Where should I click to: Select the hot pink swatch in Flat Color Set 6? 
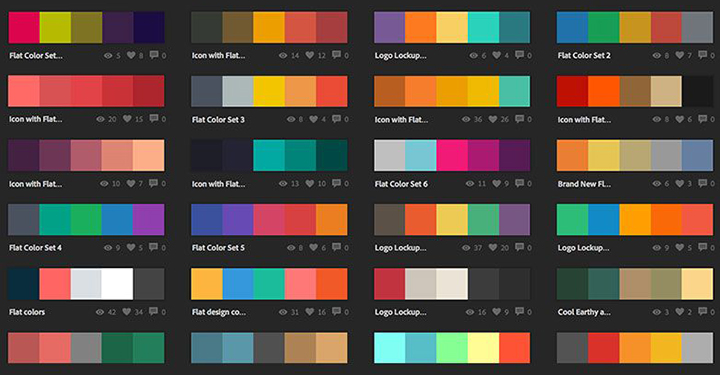pos(452,156)
